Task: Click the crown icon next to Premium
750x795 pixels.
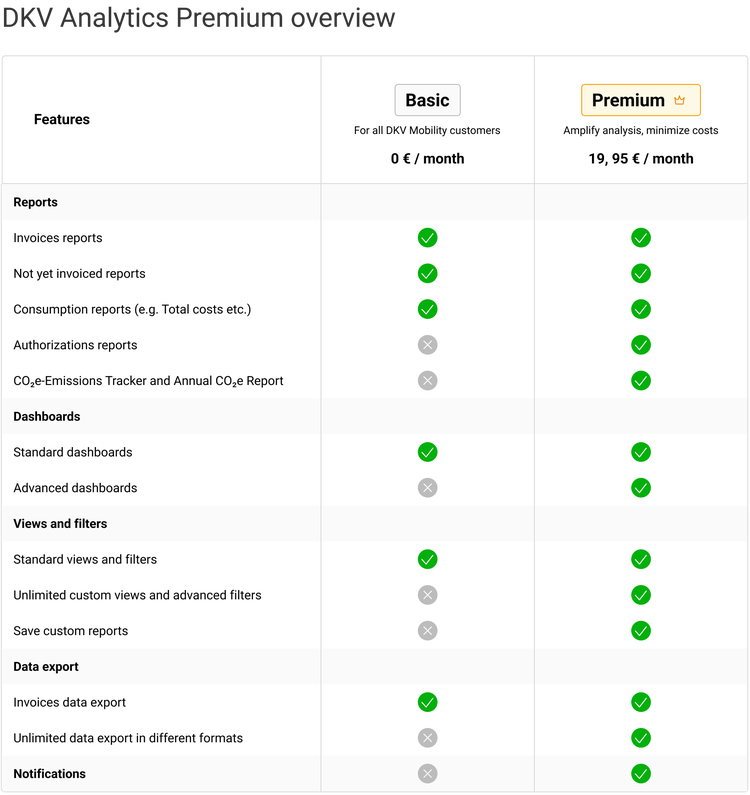Action: [680, 100]
